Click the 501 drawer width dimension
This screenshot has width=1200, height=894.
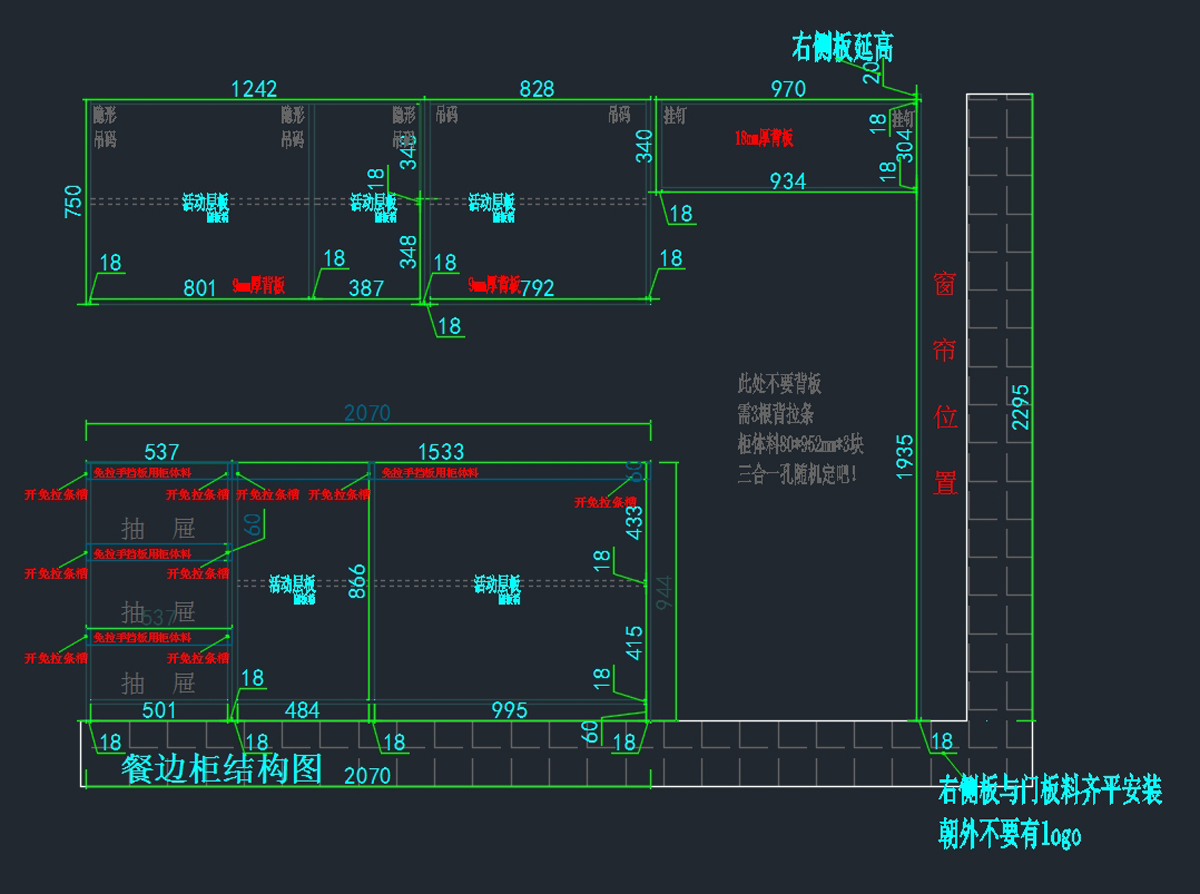click(x=159, y=710)
